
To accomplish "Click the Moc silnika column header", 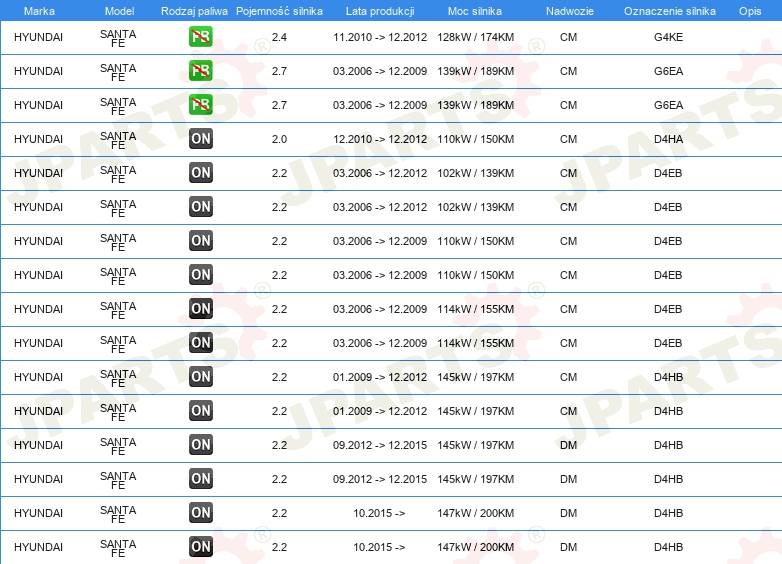I will click(x=475, y=11).
